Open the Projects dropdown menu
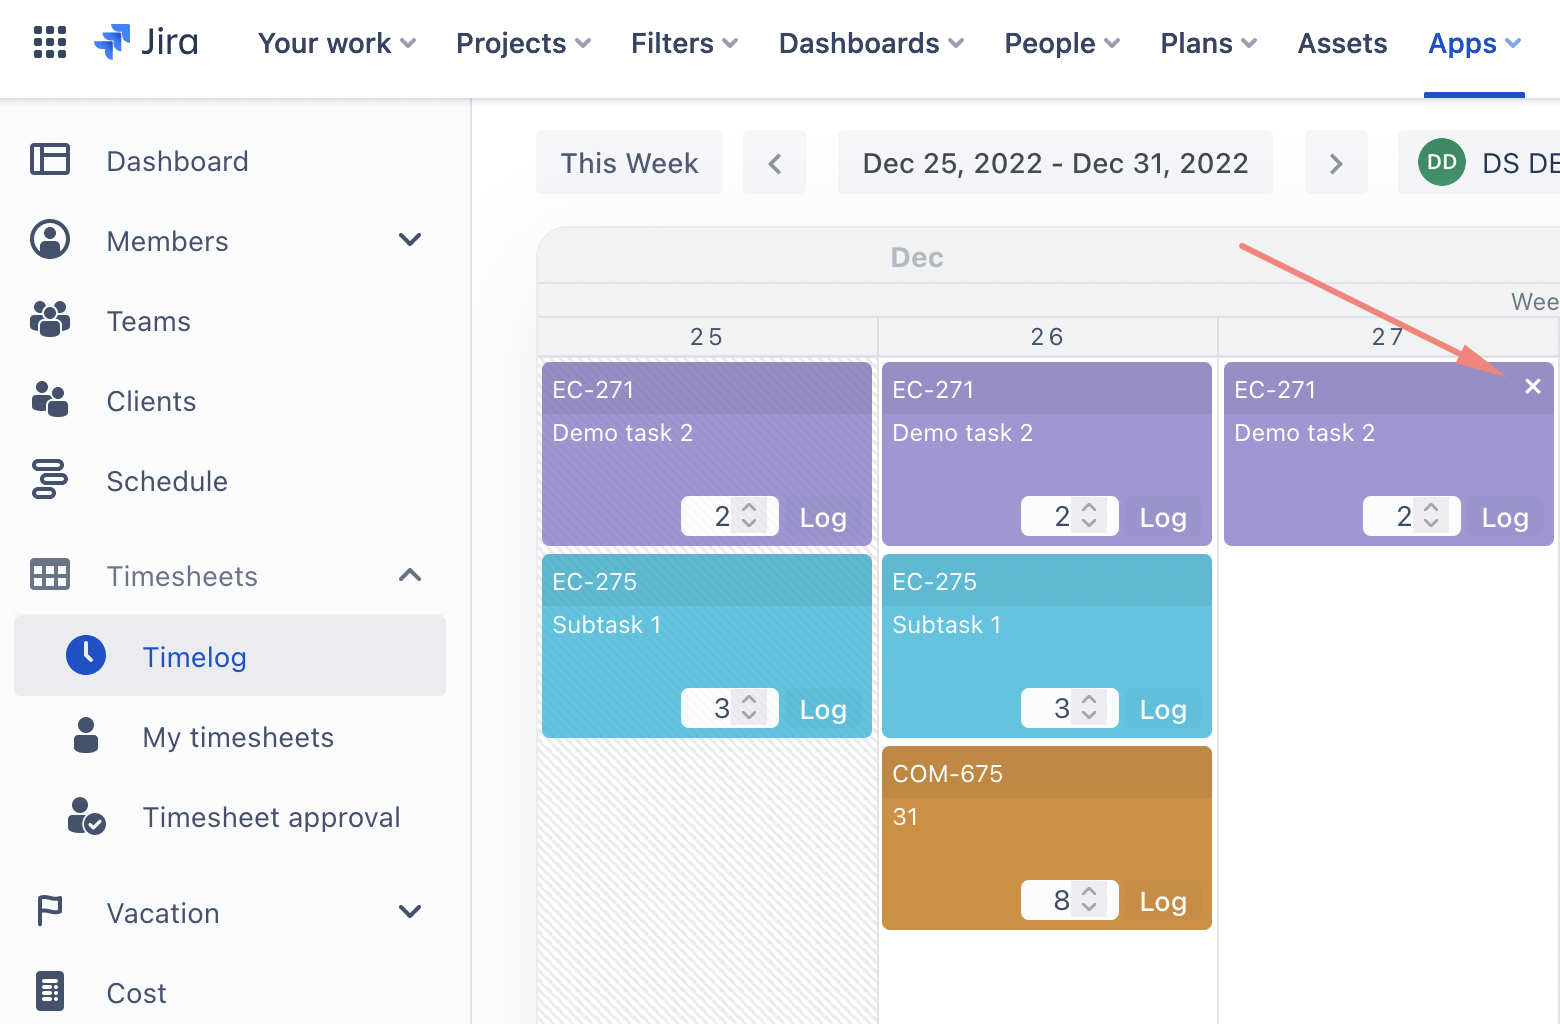1560x1024 pixels. click(x=523, y=43)
